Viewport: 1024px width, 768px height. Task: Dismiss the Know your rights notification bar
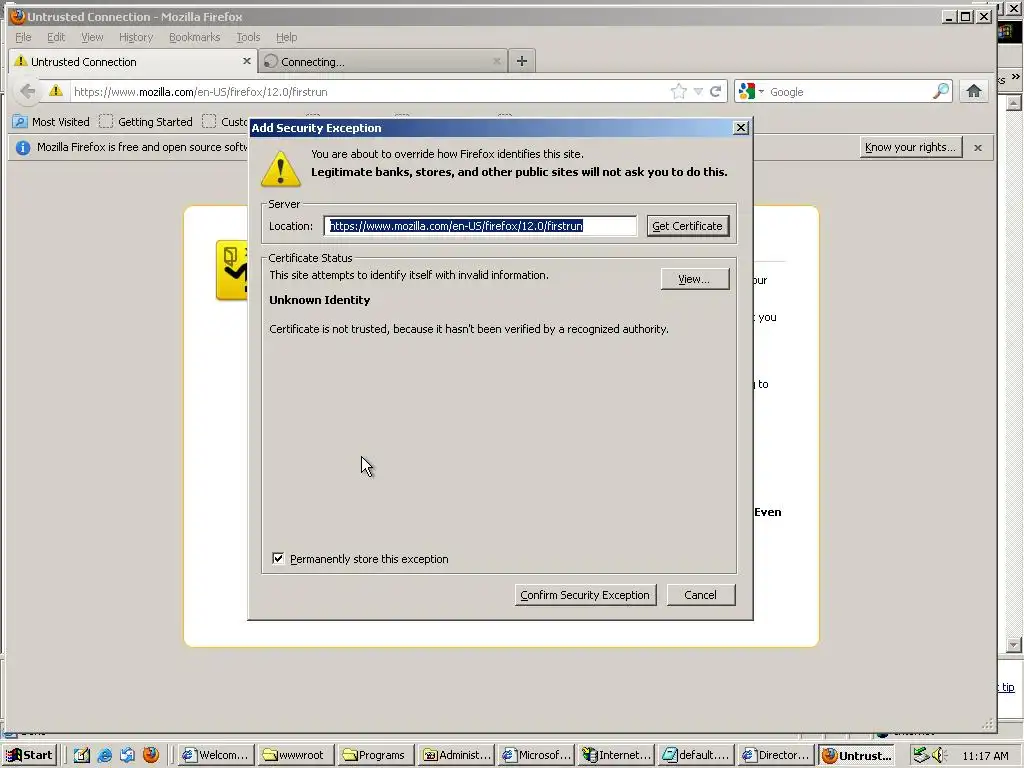978,148
